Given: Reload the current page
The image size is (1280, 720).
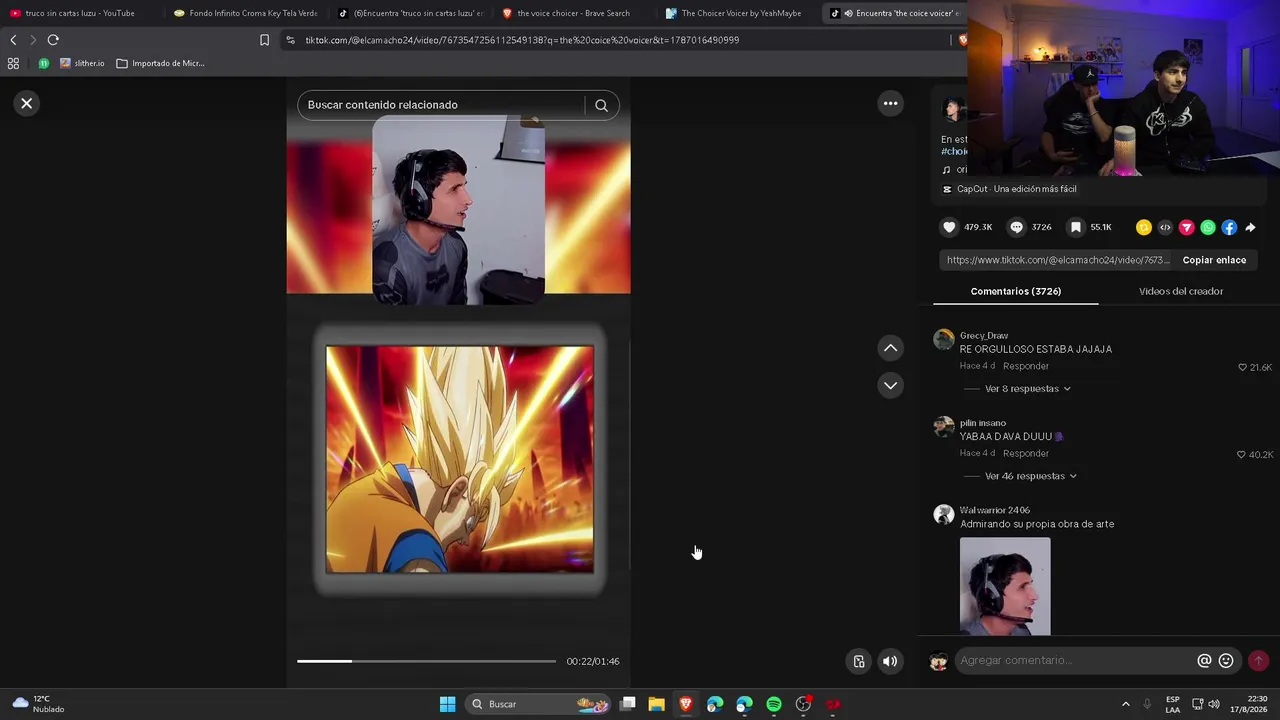Looking at the screenshot, I should (53, 40).
